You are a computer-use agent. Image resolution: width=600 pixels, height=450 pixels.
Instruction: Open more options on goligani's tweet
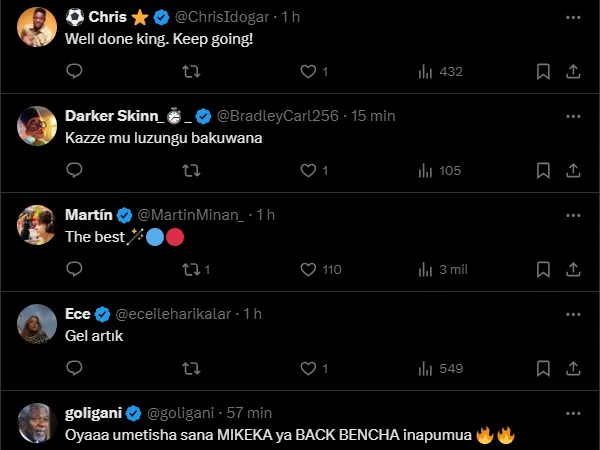coord(571,412)
